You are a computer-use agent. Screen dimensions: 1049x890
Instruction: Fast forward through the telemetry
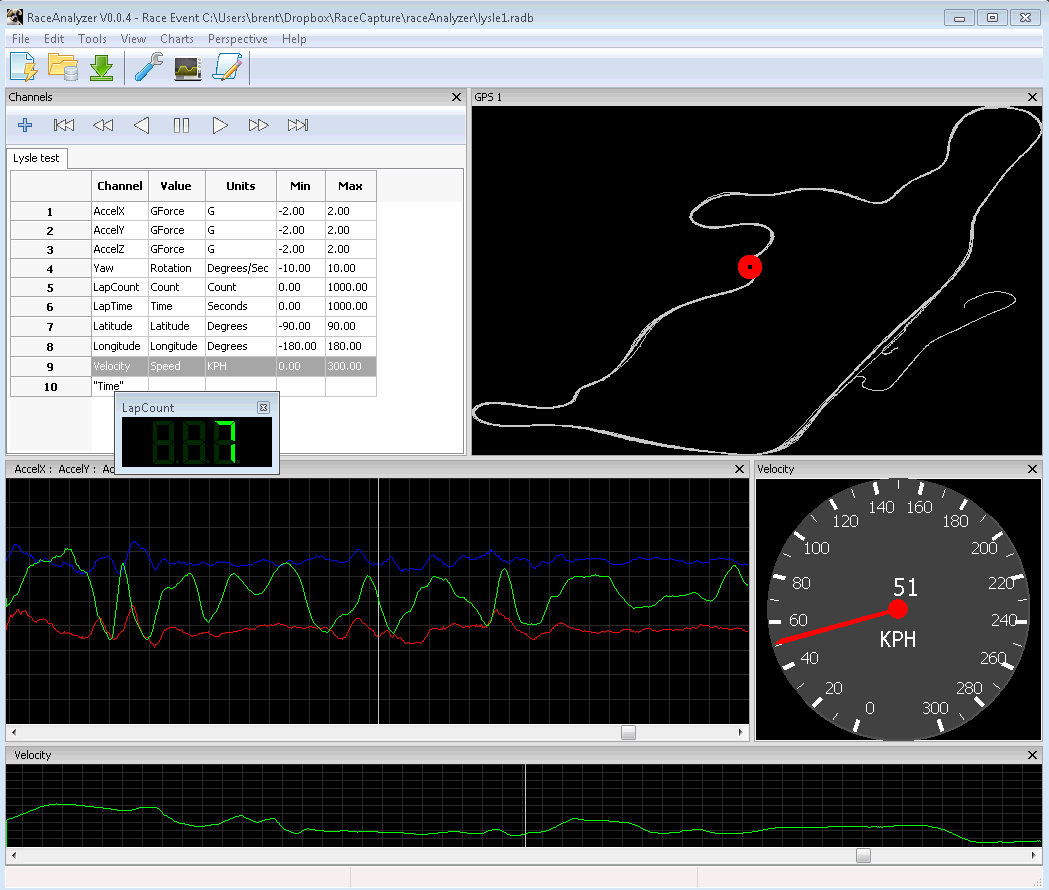click(x=258, y=125)
